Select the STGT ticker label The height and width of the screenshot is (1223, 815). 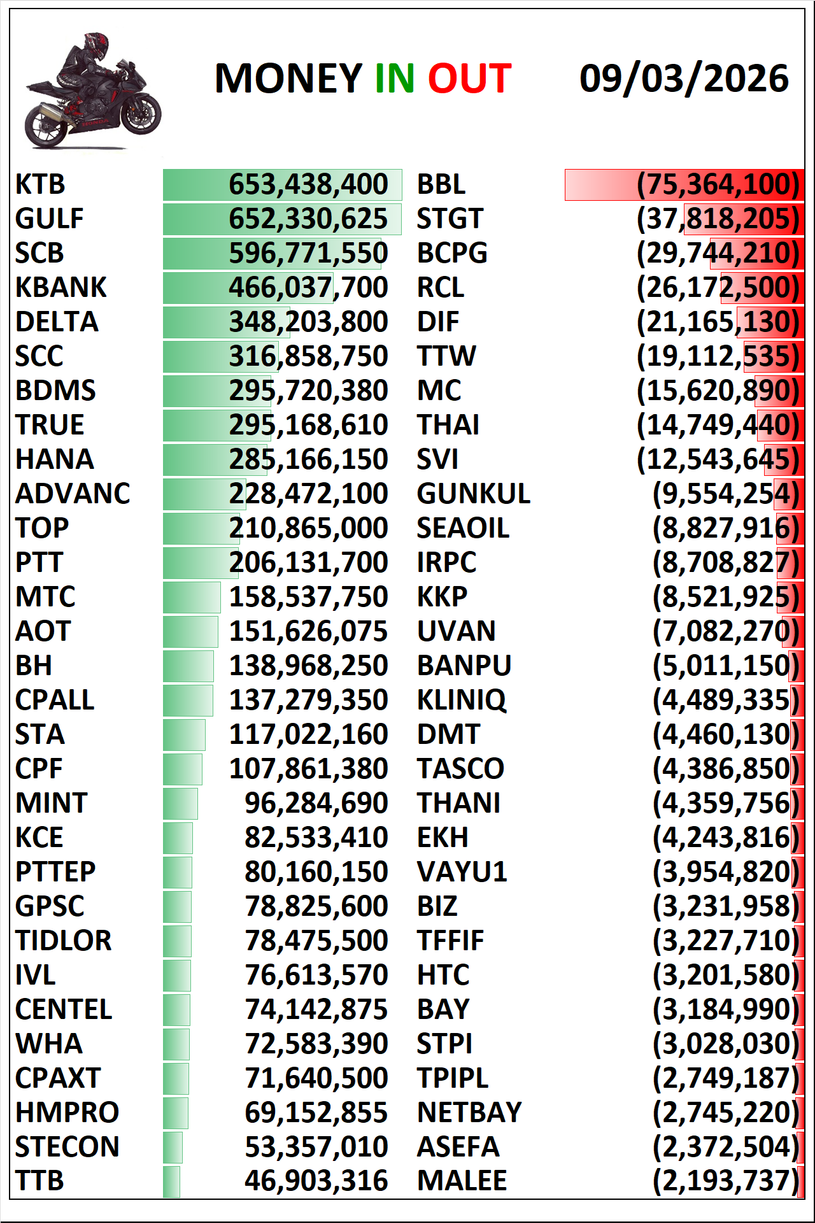(450, 219)
